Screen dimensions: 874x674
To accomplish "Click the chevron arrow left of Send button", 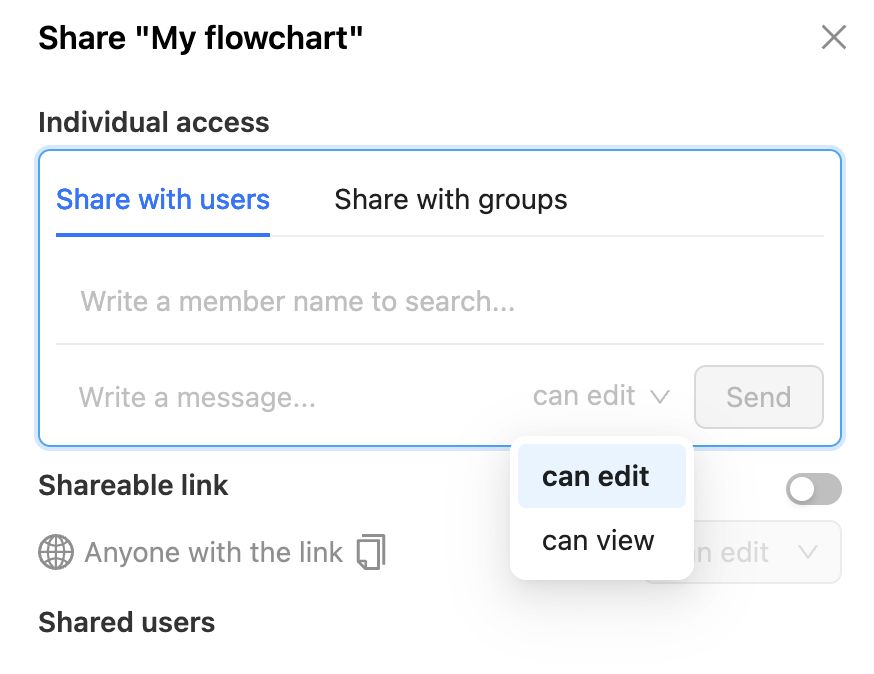I will pyautogui.click(x=660, y=397).
